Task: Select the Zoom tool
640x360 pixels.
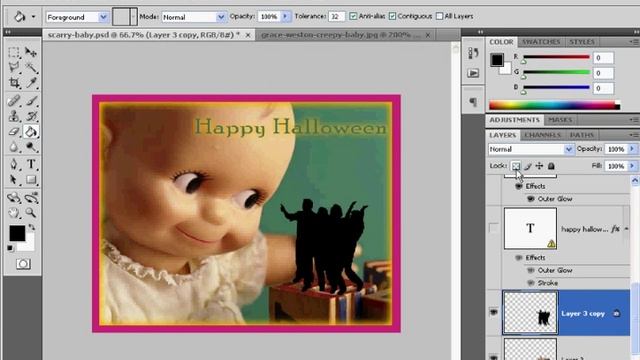Action: [31, 213]
